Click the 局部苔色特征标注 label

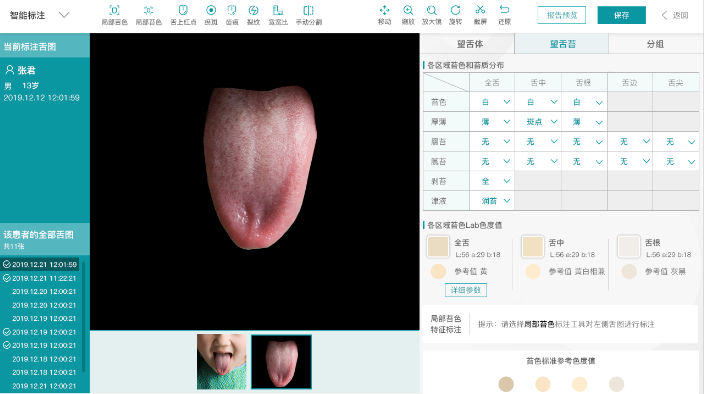tap(445, 324)
